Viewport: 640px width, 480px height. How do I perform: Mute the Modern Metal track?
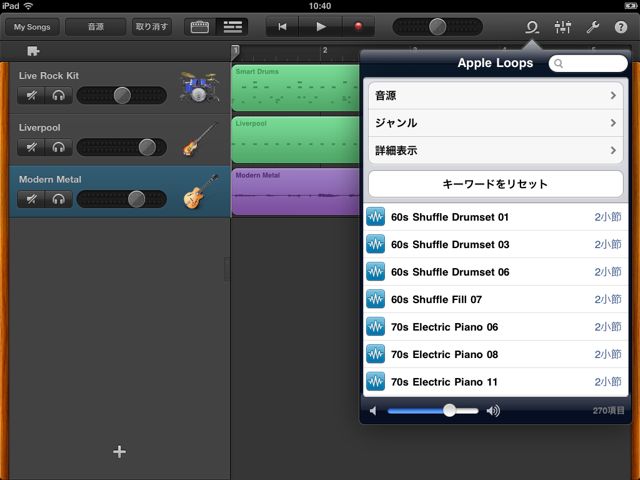click(31, 199)
